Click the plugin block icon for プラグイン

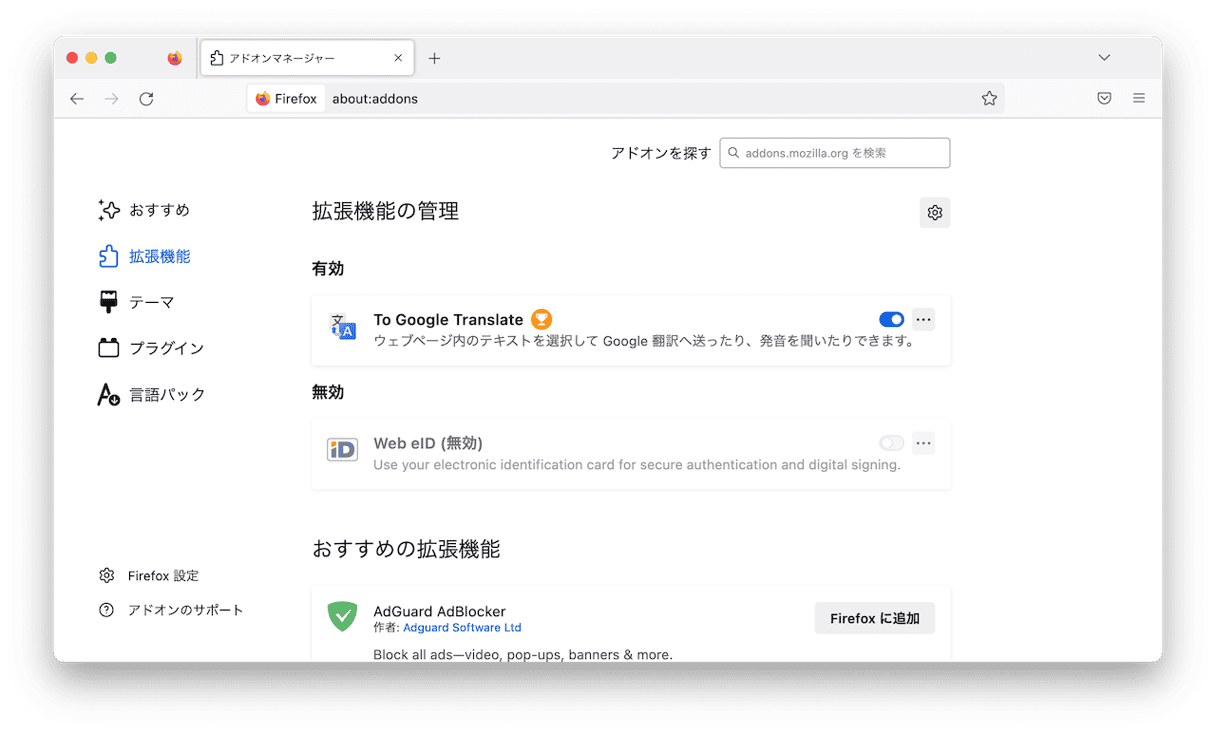coord(108,348)
